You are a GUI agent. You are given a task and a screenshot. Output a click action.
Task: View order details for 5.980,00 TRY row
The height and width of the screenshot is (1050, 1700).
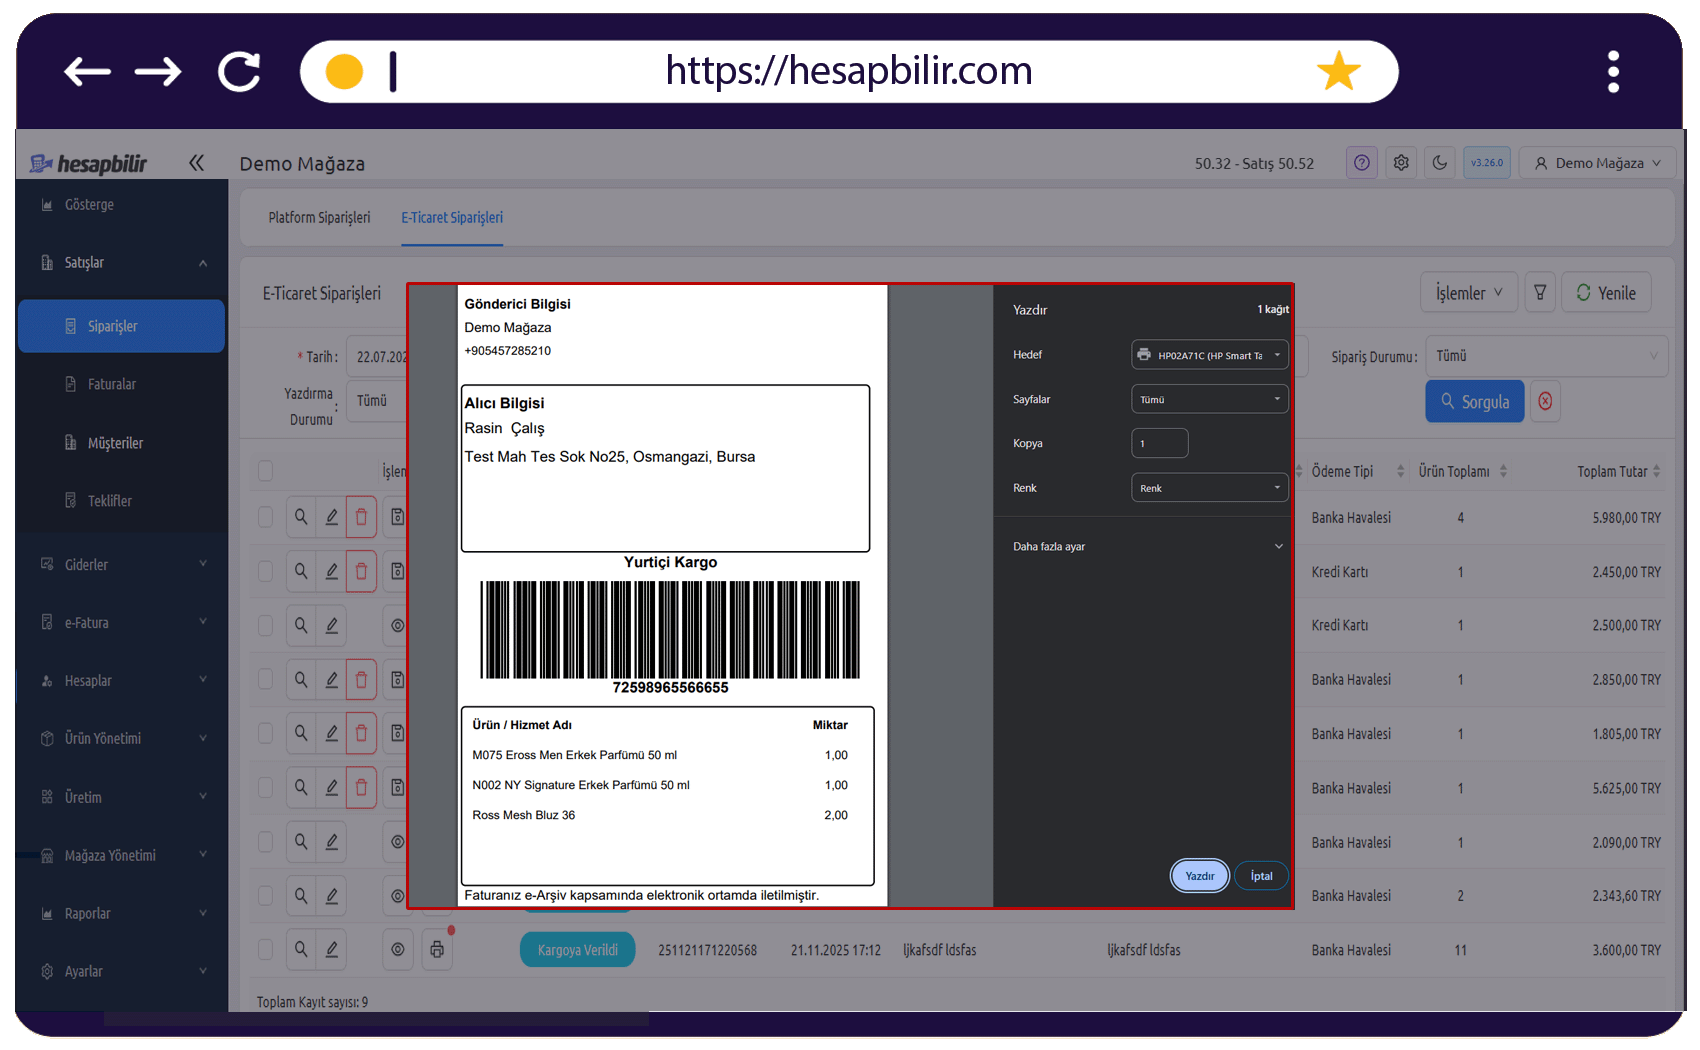pyautogui.click(x=301, y=517)
